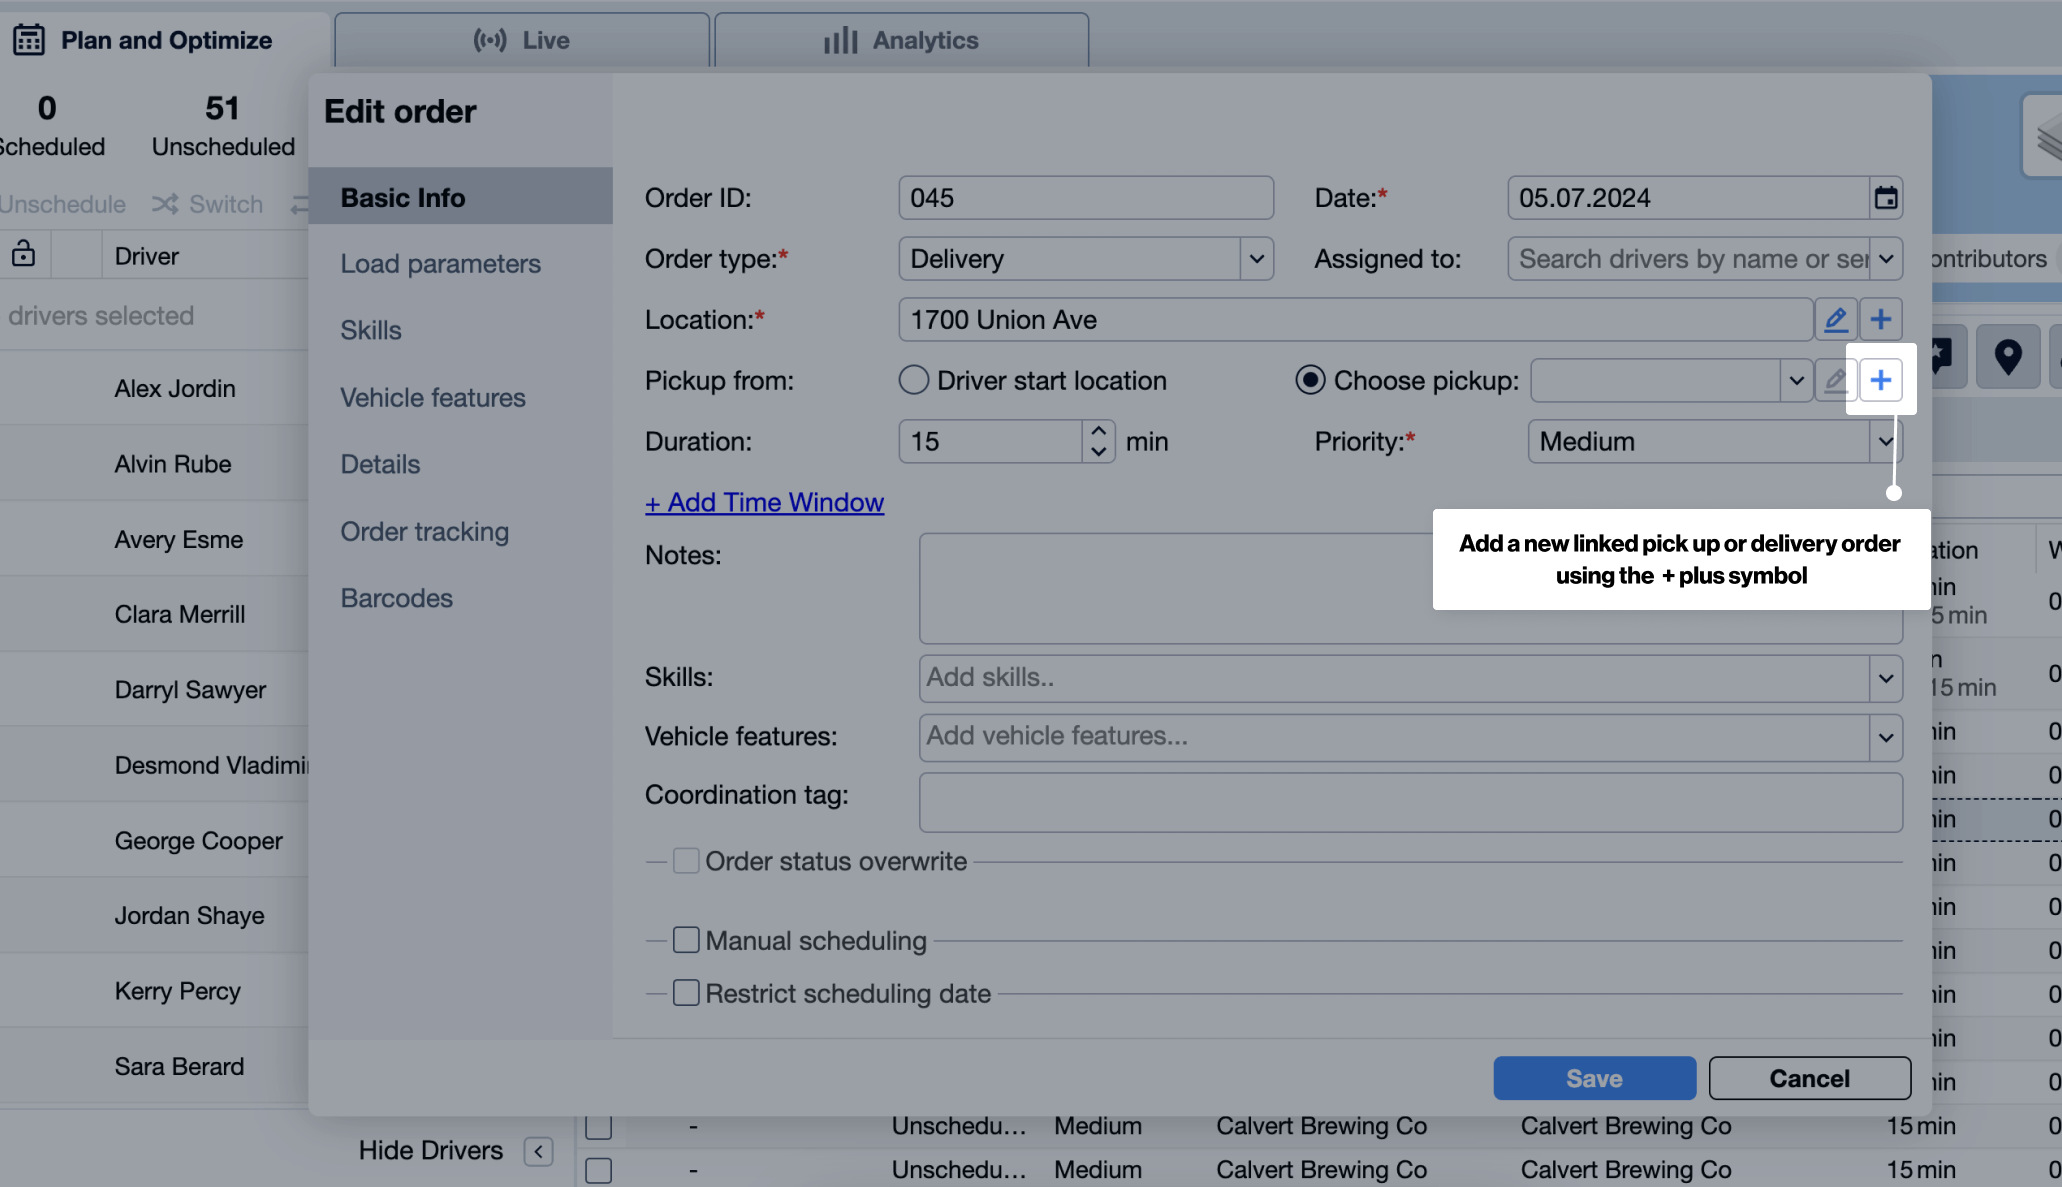The width and height of the screenshot is (2062, 1187).
Task: Increase Duration with the up stepper arrow
Action: [1098, 431]
